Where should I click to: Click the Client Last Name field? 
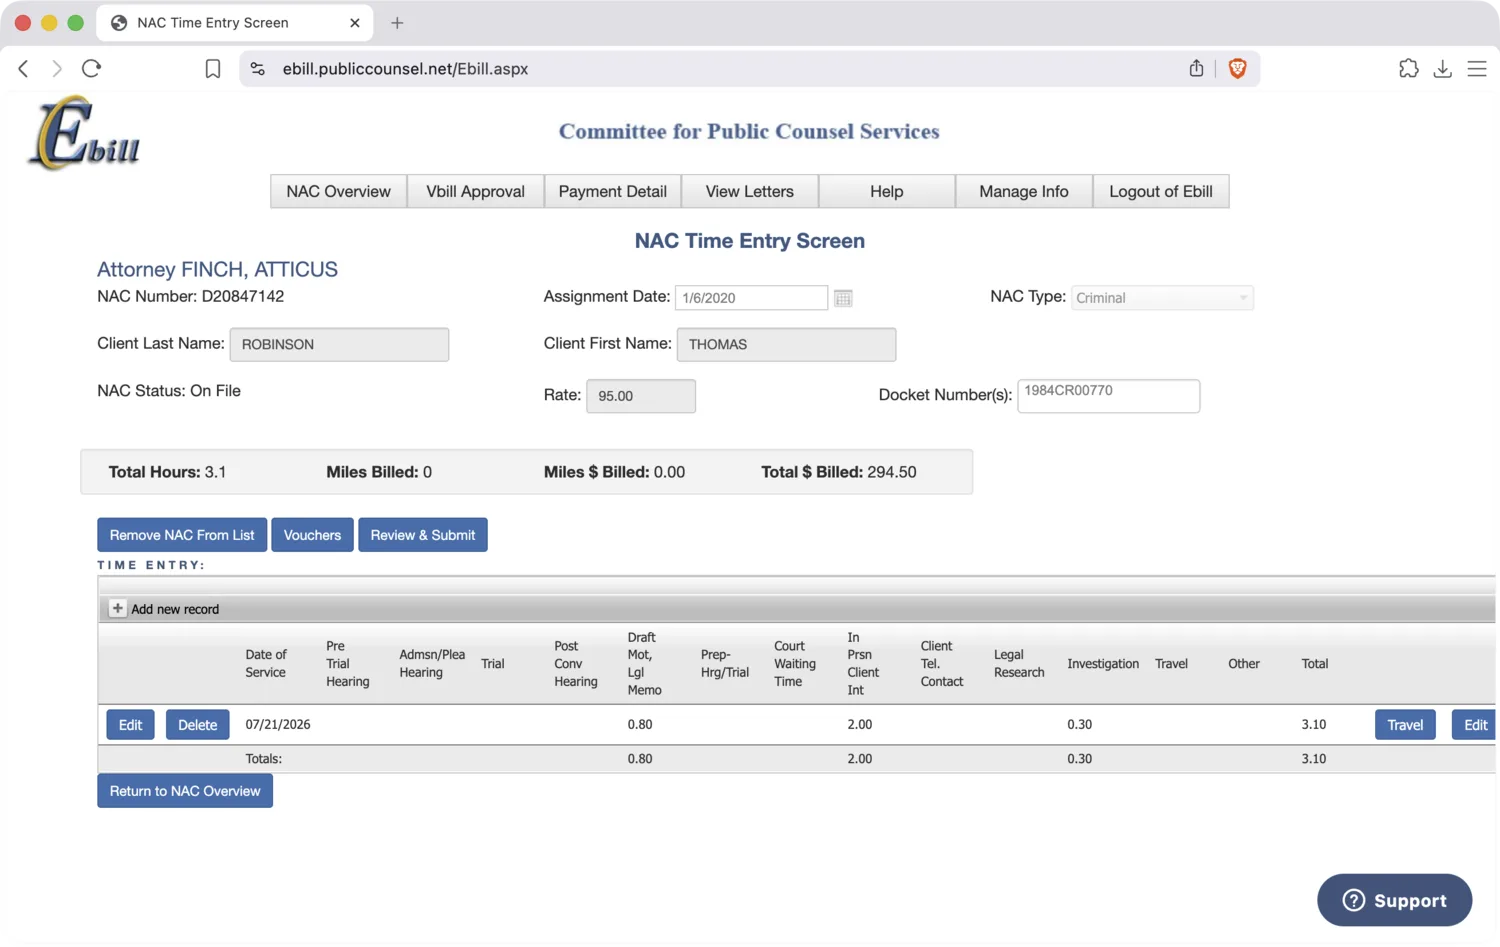(339, 344)
